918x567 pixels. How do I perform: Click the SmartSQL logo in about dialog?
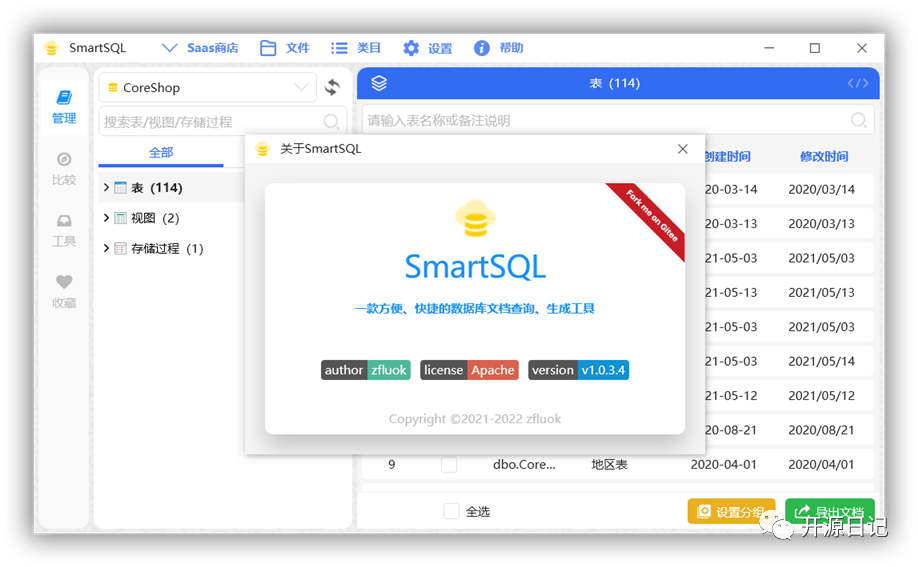[x=475, y=218]
